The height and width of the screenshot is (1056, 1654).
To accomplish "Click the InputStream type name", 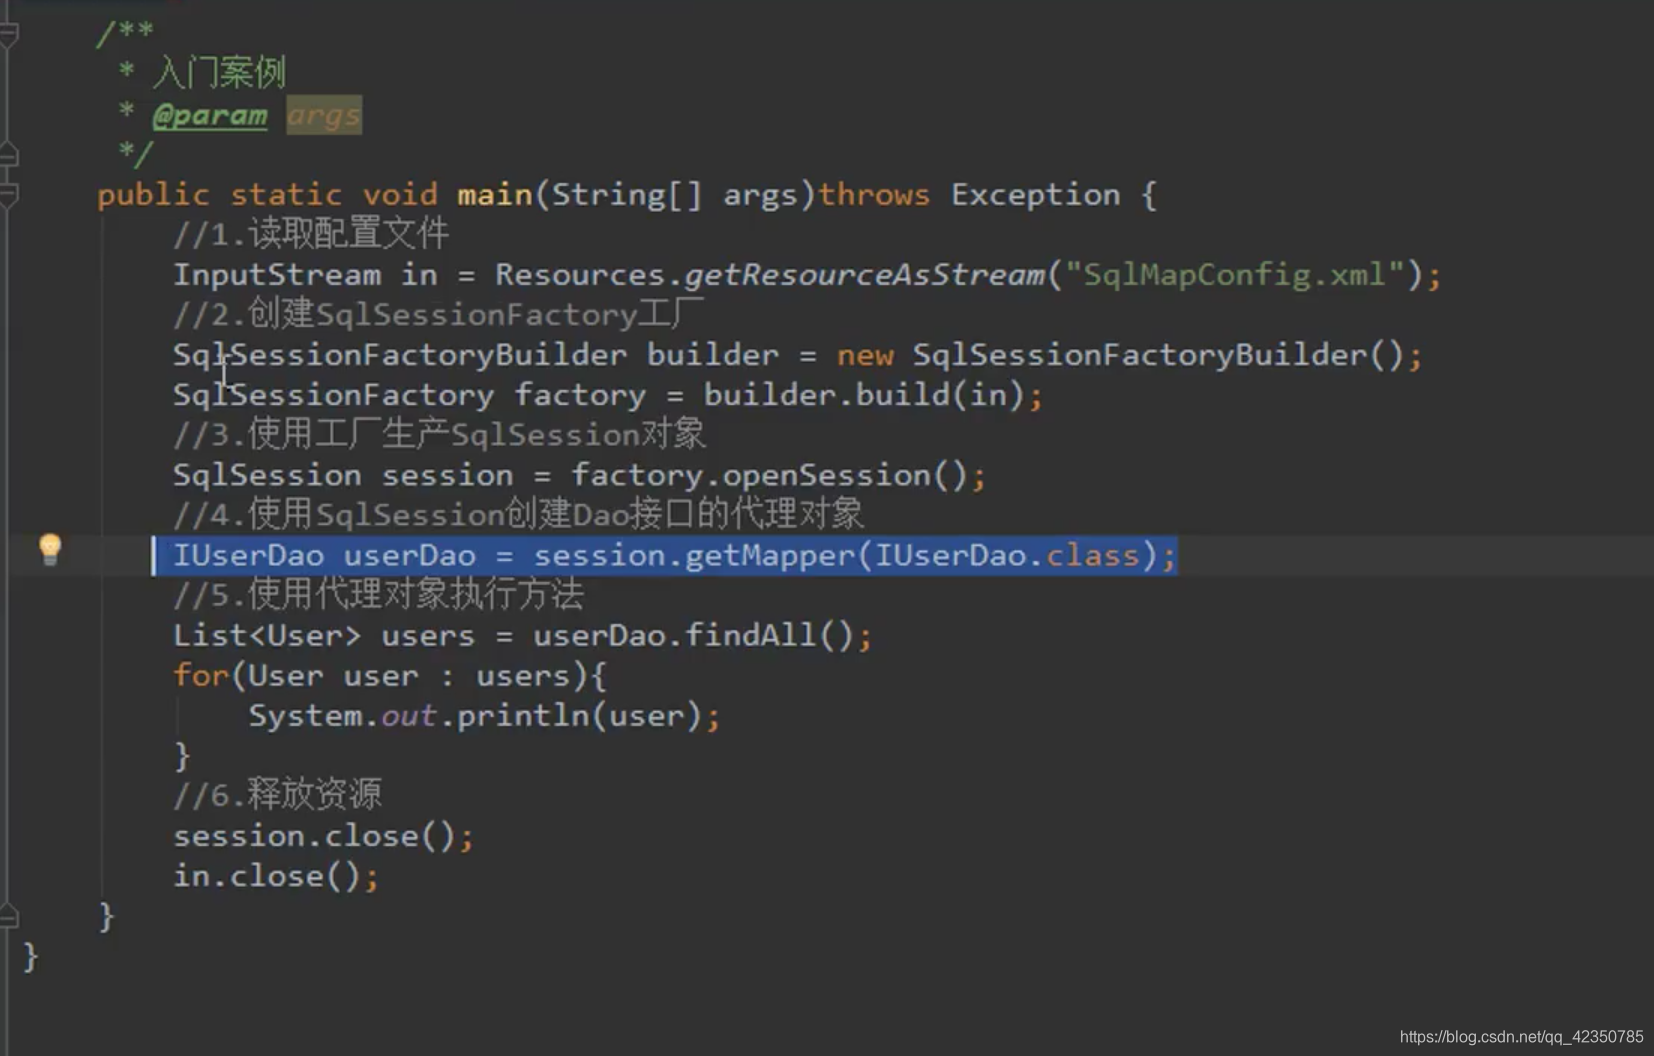I will click(277, 274).
